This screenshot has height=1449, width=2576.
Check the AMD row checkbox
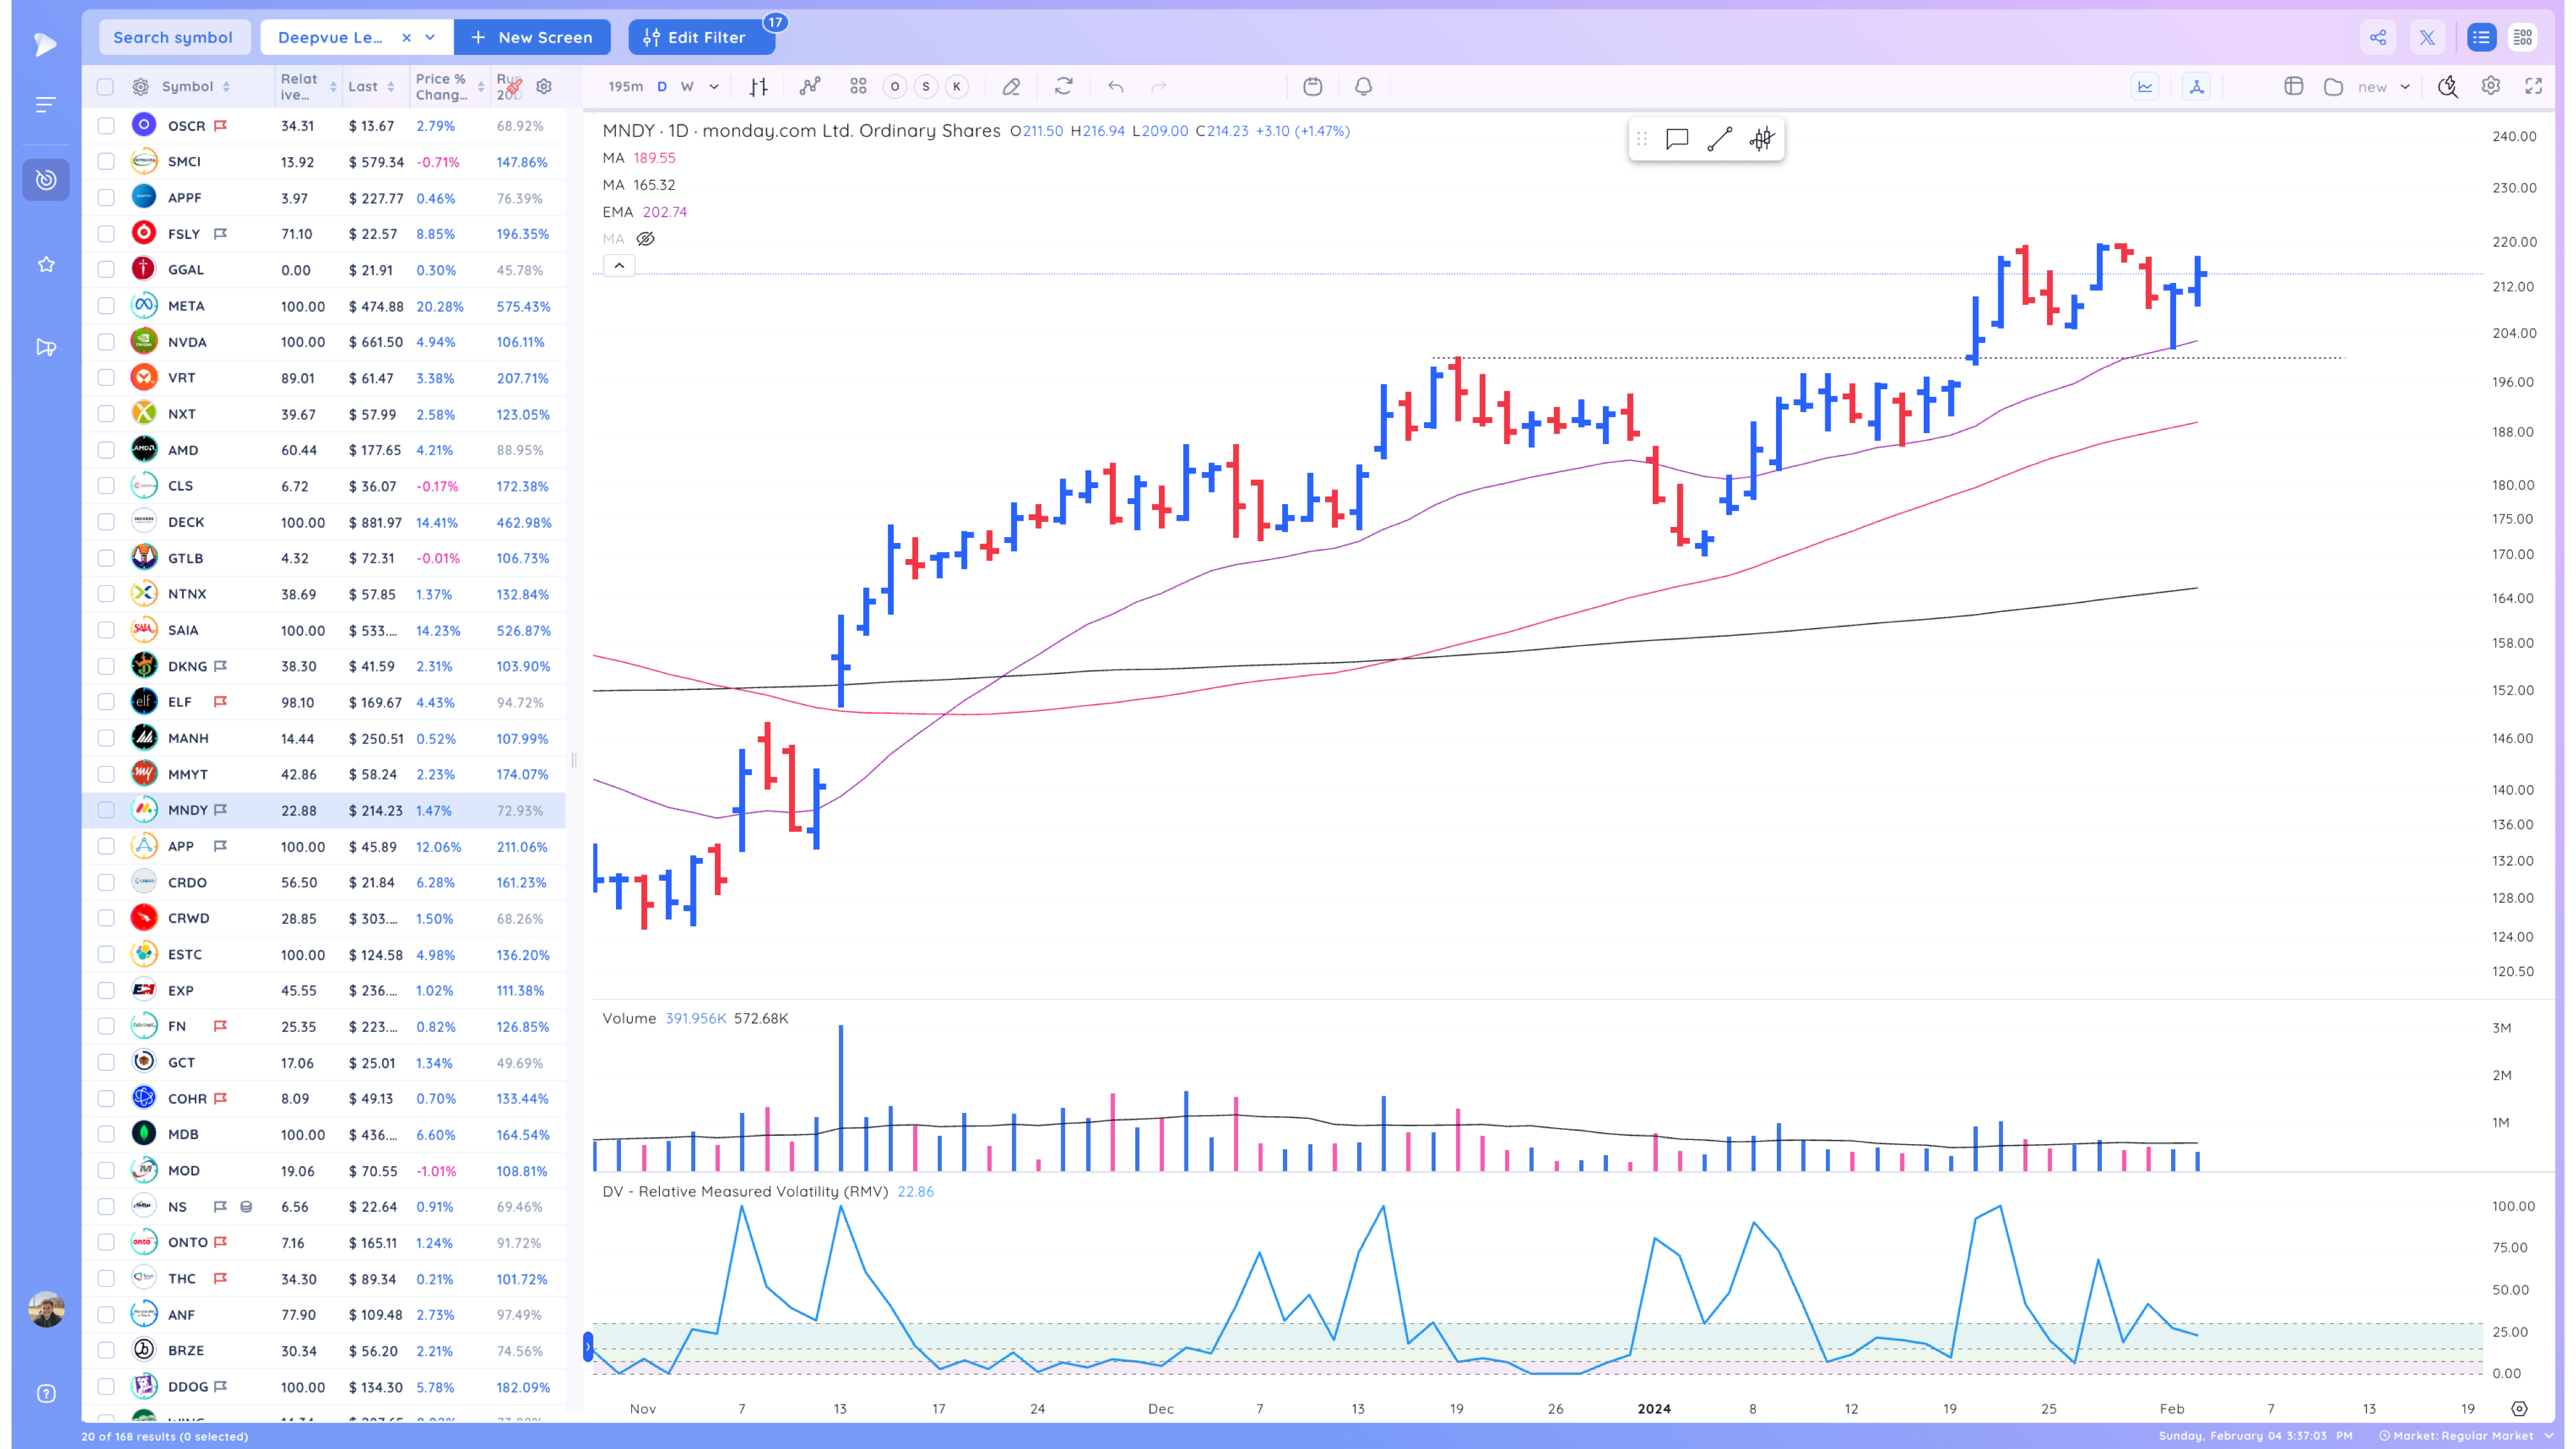[x=105, y=450]
